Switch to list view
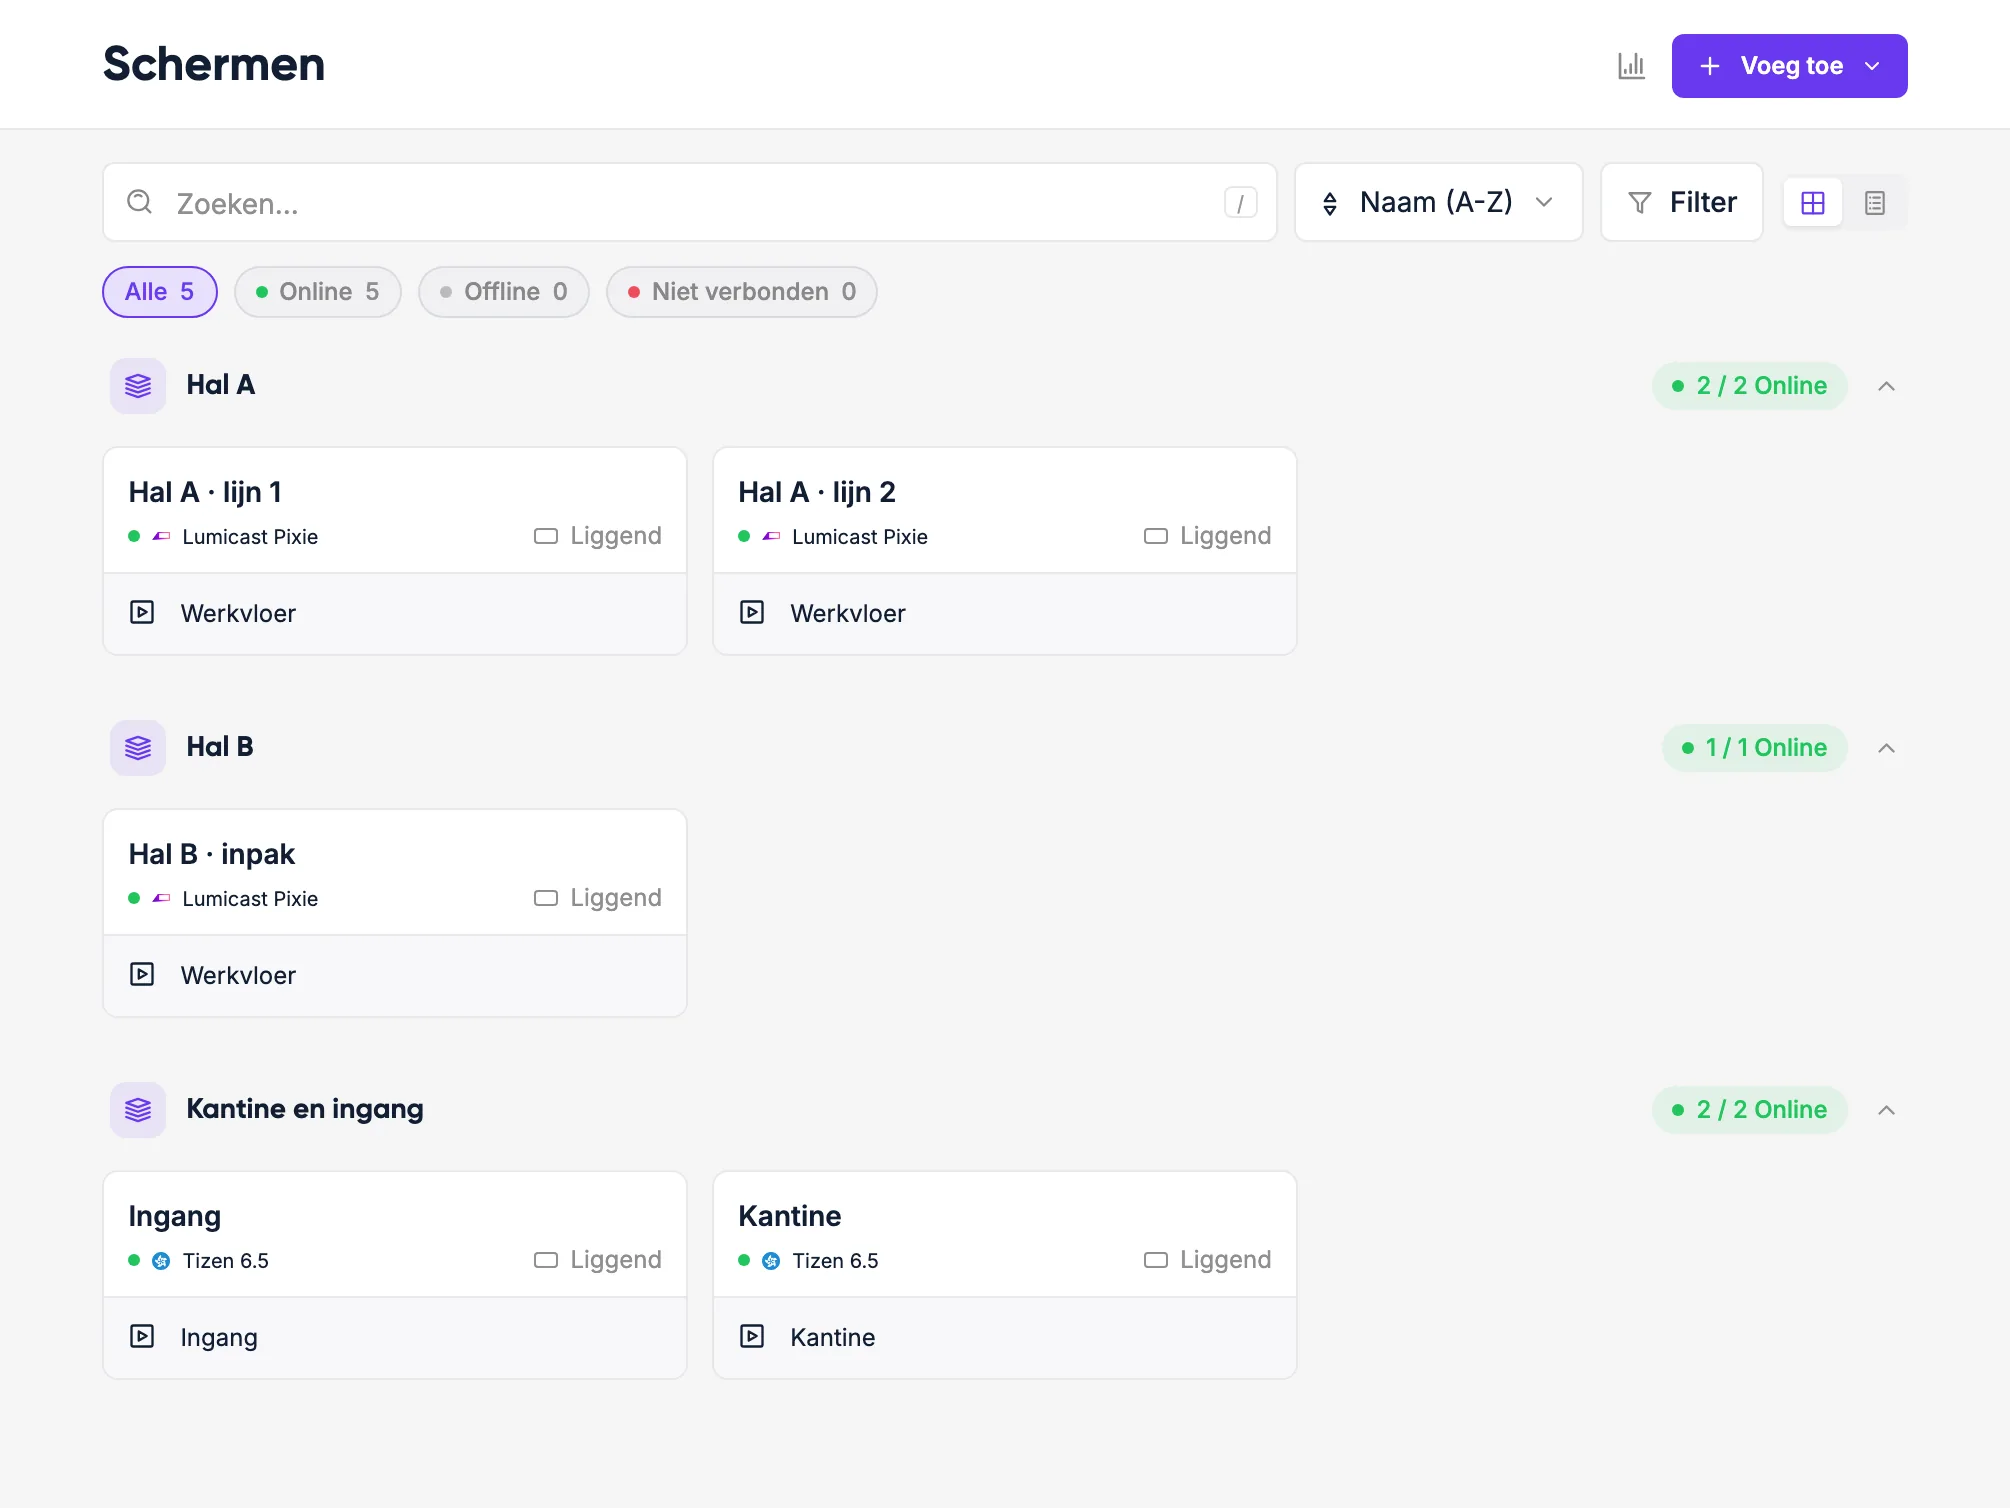This screenshot has height=1508, width=2010. [x=1874, y=203]
